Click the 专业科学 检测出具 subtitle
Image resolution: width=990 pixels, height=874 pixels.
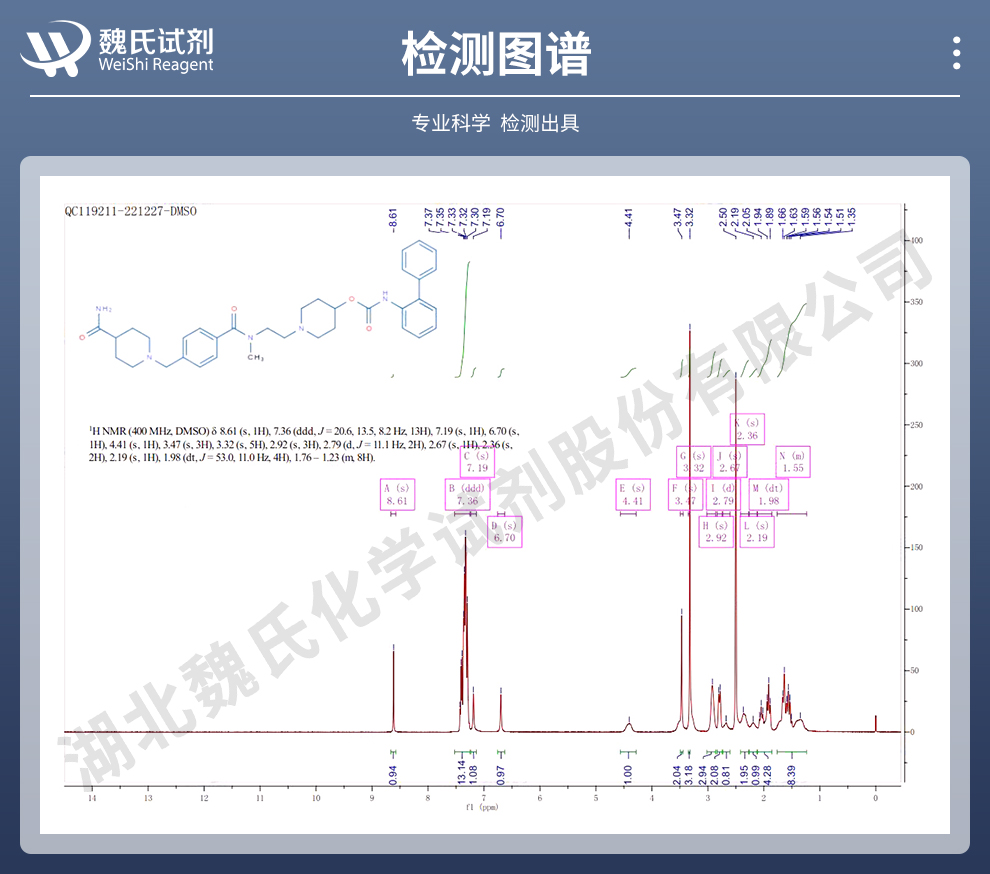tap(496, 123)
